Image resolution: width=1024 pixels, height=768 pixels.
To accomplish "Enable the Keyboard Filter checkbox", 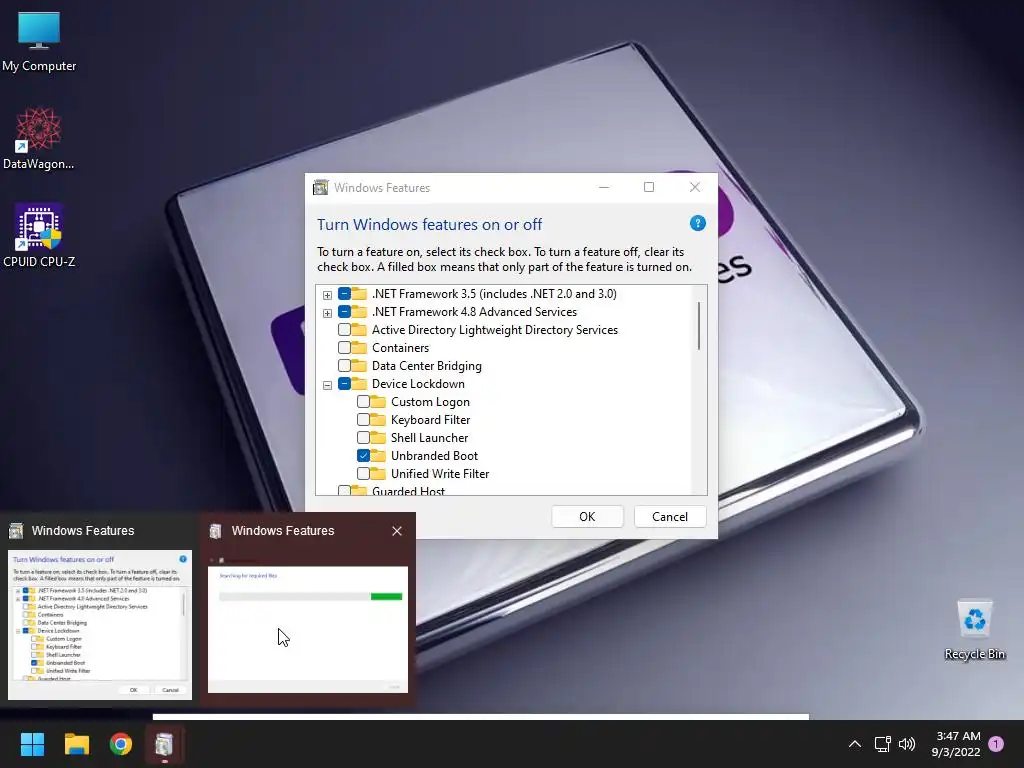I will (363, 420).
